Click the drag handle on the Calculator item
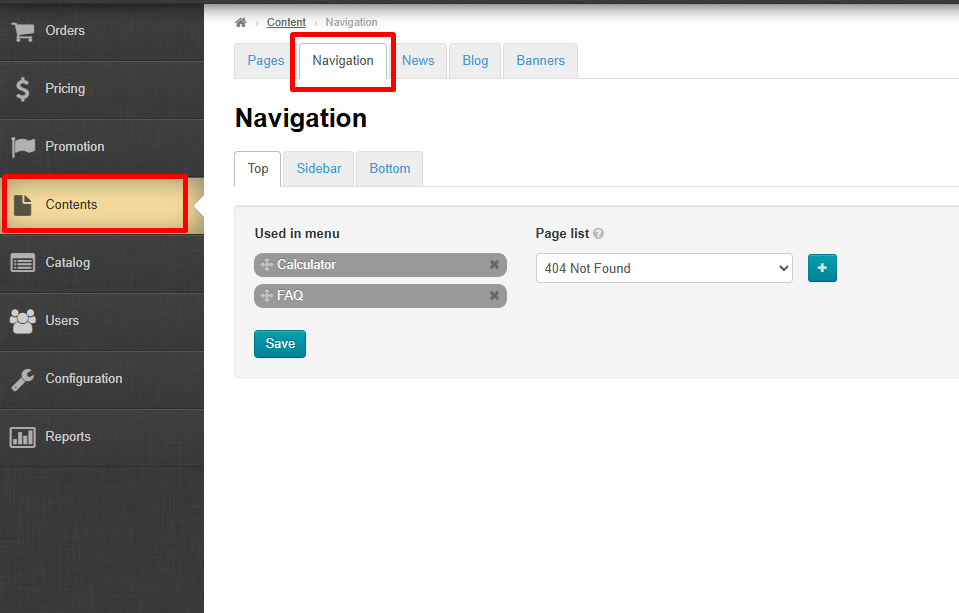Screen dimensions: 959x613 [267, 265]
